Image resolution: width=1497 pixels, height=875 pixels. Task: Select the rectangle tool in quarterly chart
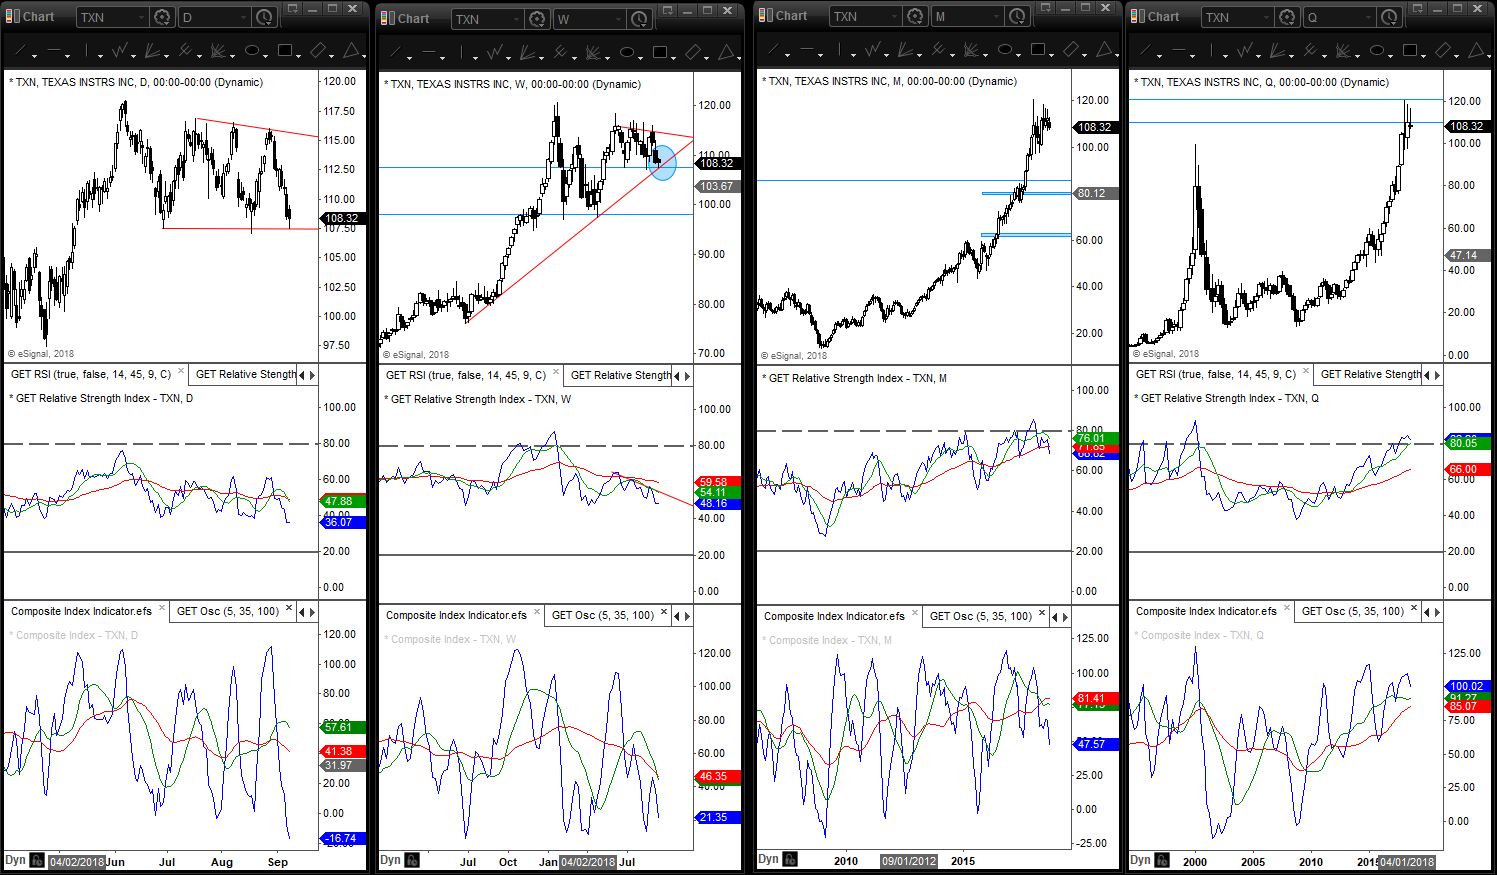1411,49
